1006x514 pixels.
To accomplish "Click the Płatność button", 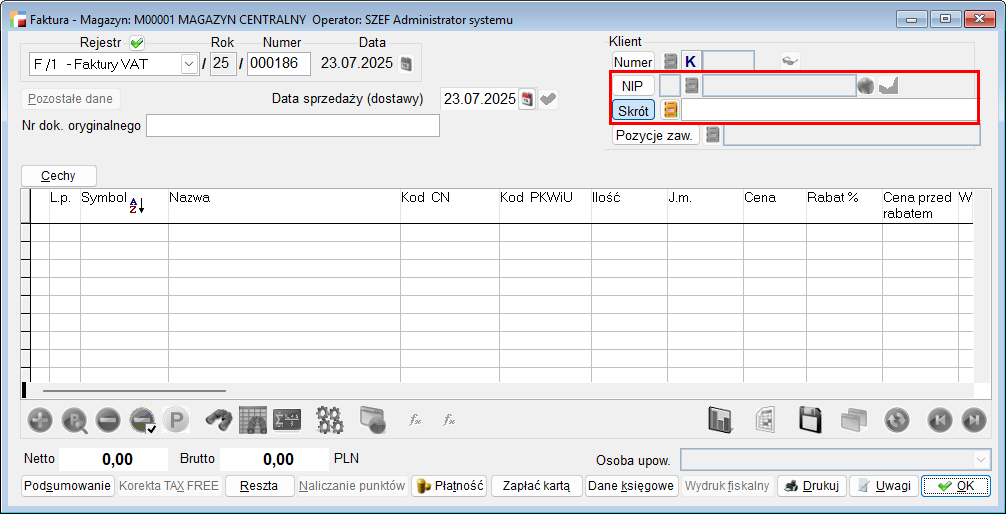I will tap(449, 486).
